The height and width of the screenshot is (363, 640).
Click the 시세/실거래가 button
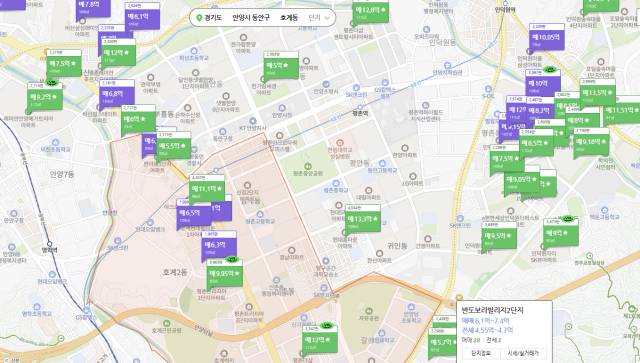pyautogui.click(x=522, y=354)
